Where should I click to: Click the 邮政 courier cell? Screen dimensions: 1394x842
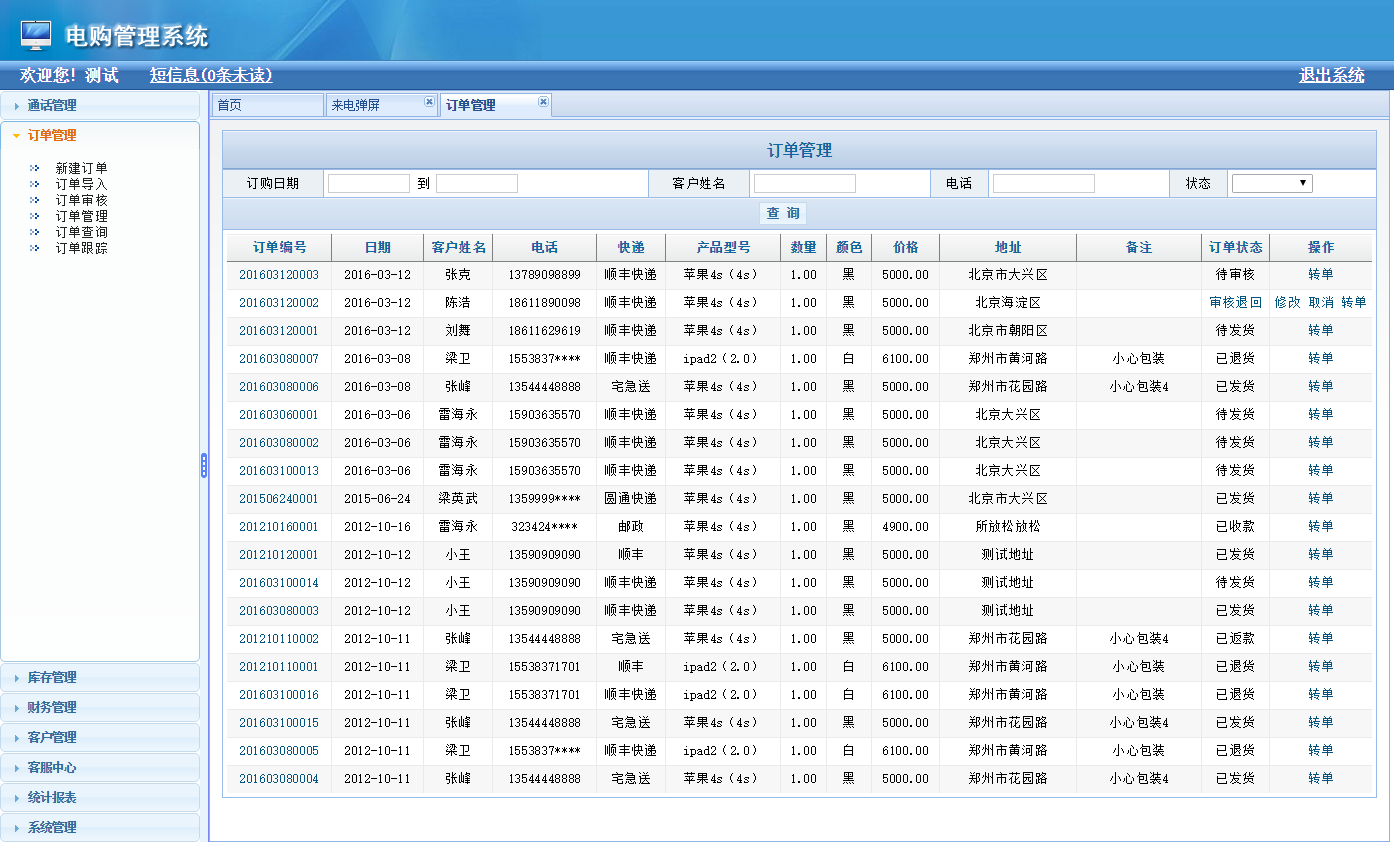click(x=631, y=527)
